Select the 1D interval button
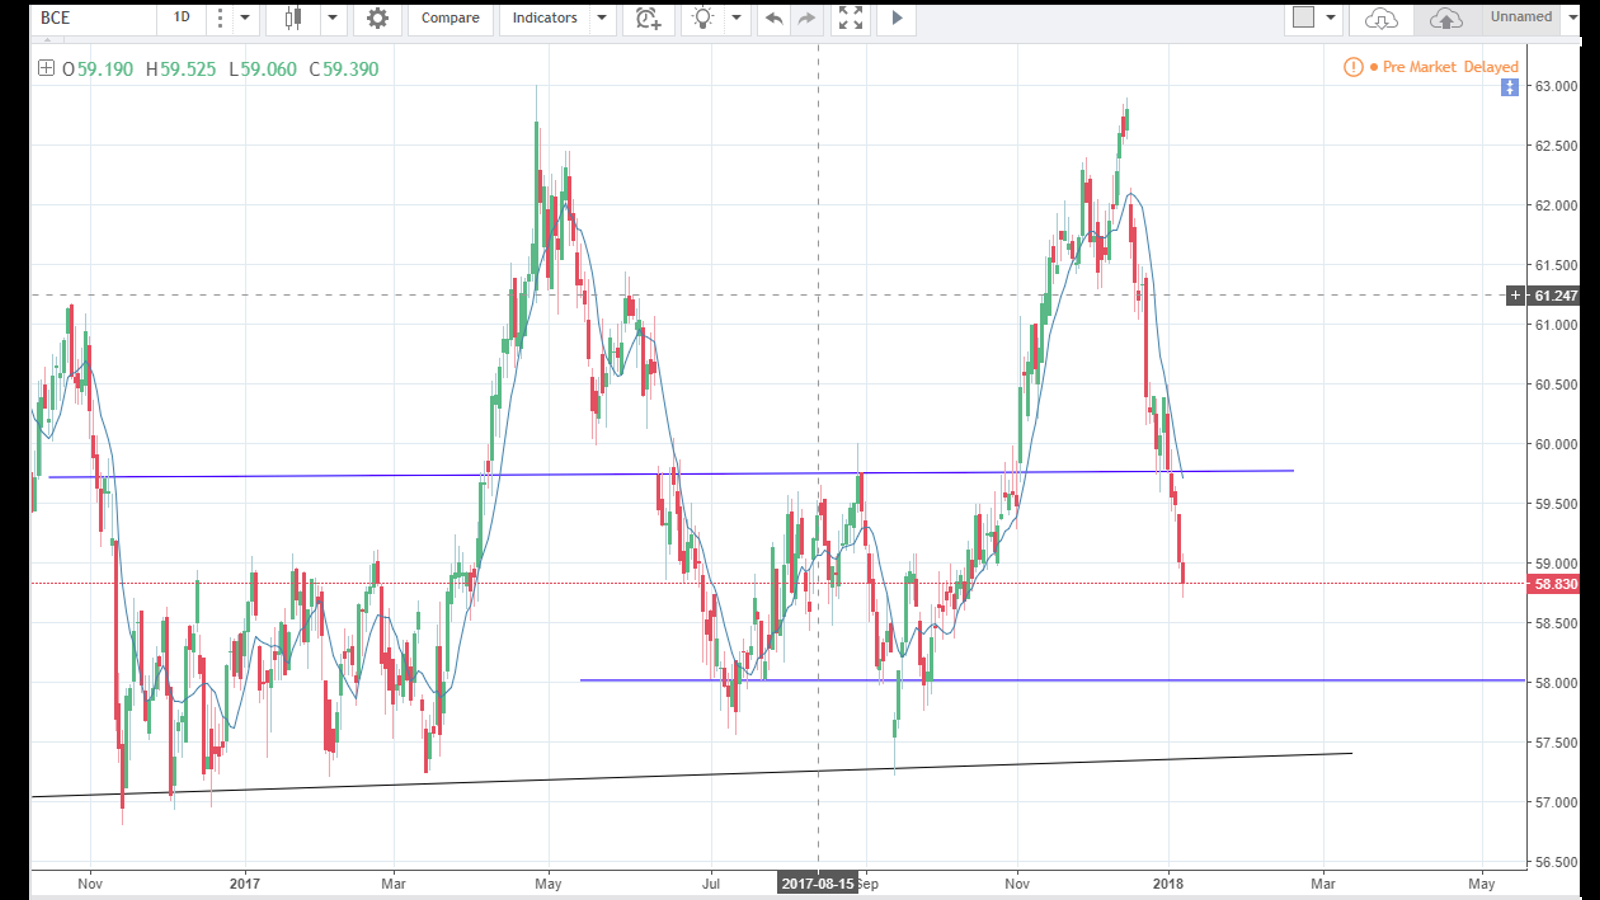The image size is (1600, 900). click(x=181, y=18)
